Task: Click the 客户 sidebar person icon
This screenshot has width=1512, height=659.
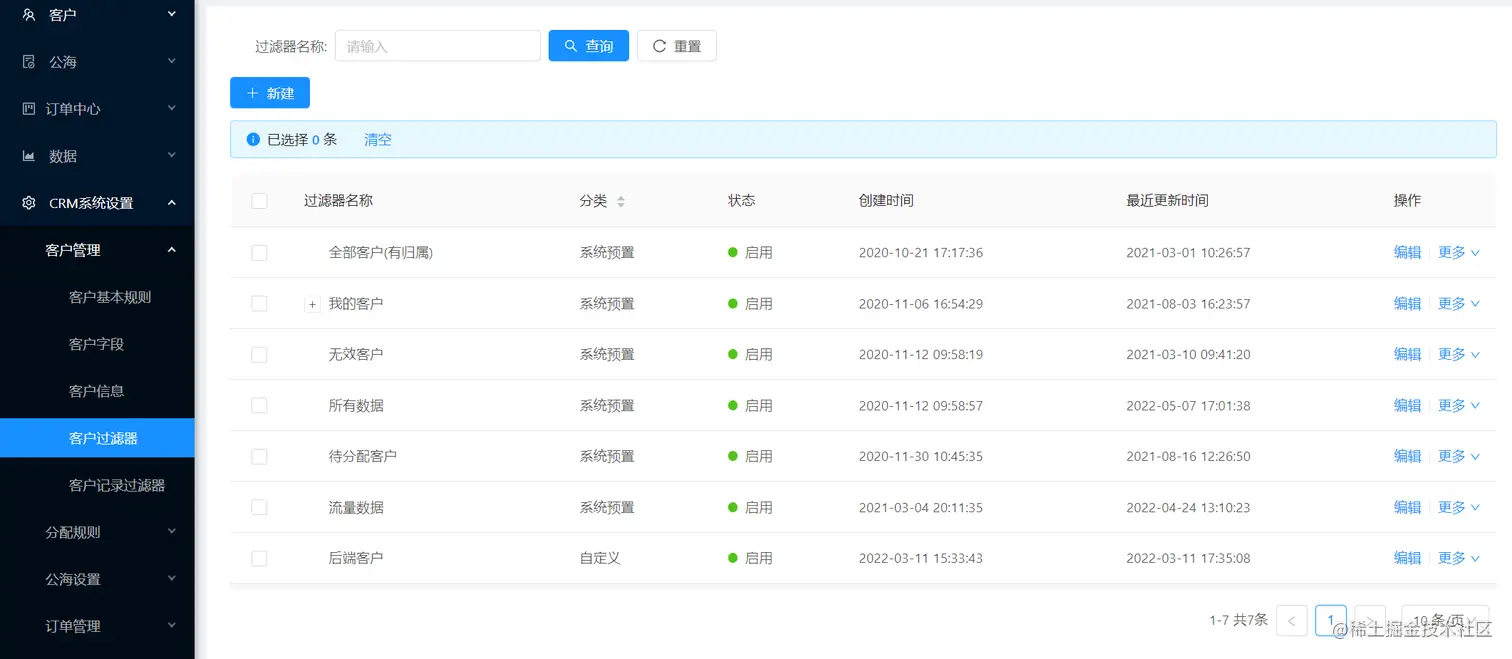Action: tap(29, 15)
